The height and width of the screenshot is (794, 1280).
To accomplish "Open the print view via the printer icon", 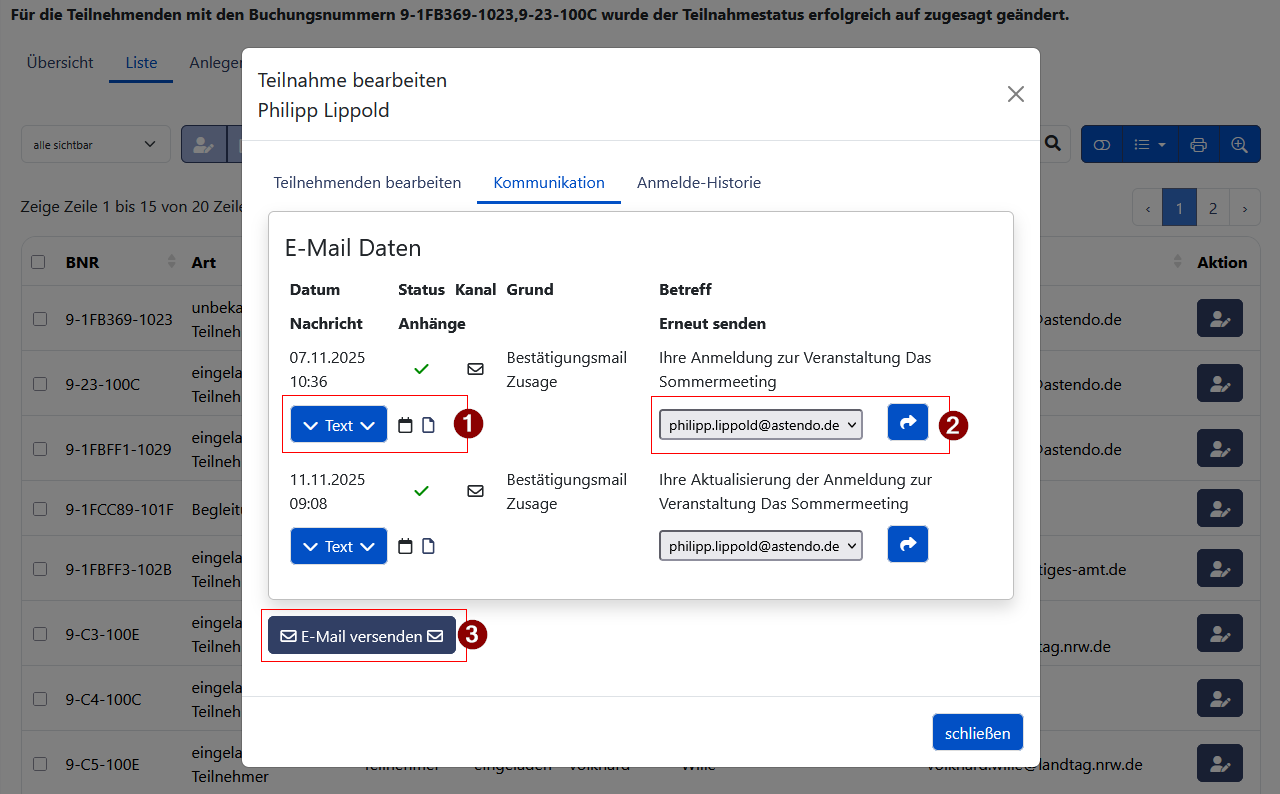I will (1198, 144).
